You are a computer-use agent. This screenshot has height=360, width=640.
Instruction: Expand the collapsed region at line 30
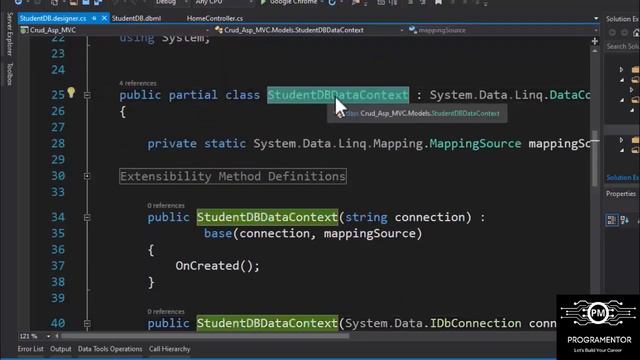[x=87, y=176]
